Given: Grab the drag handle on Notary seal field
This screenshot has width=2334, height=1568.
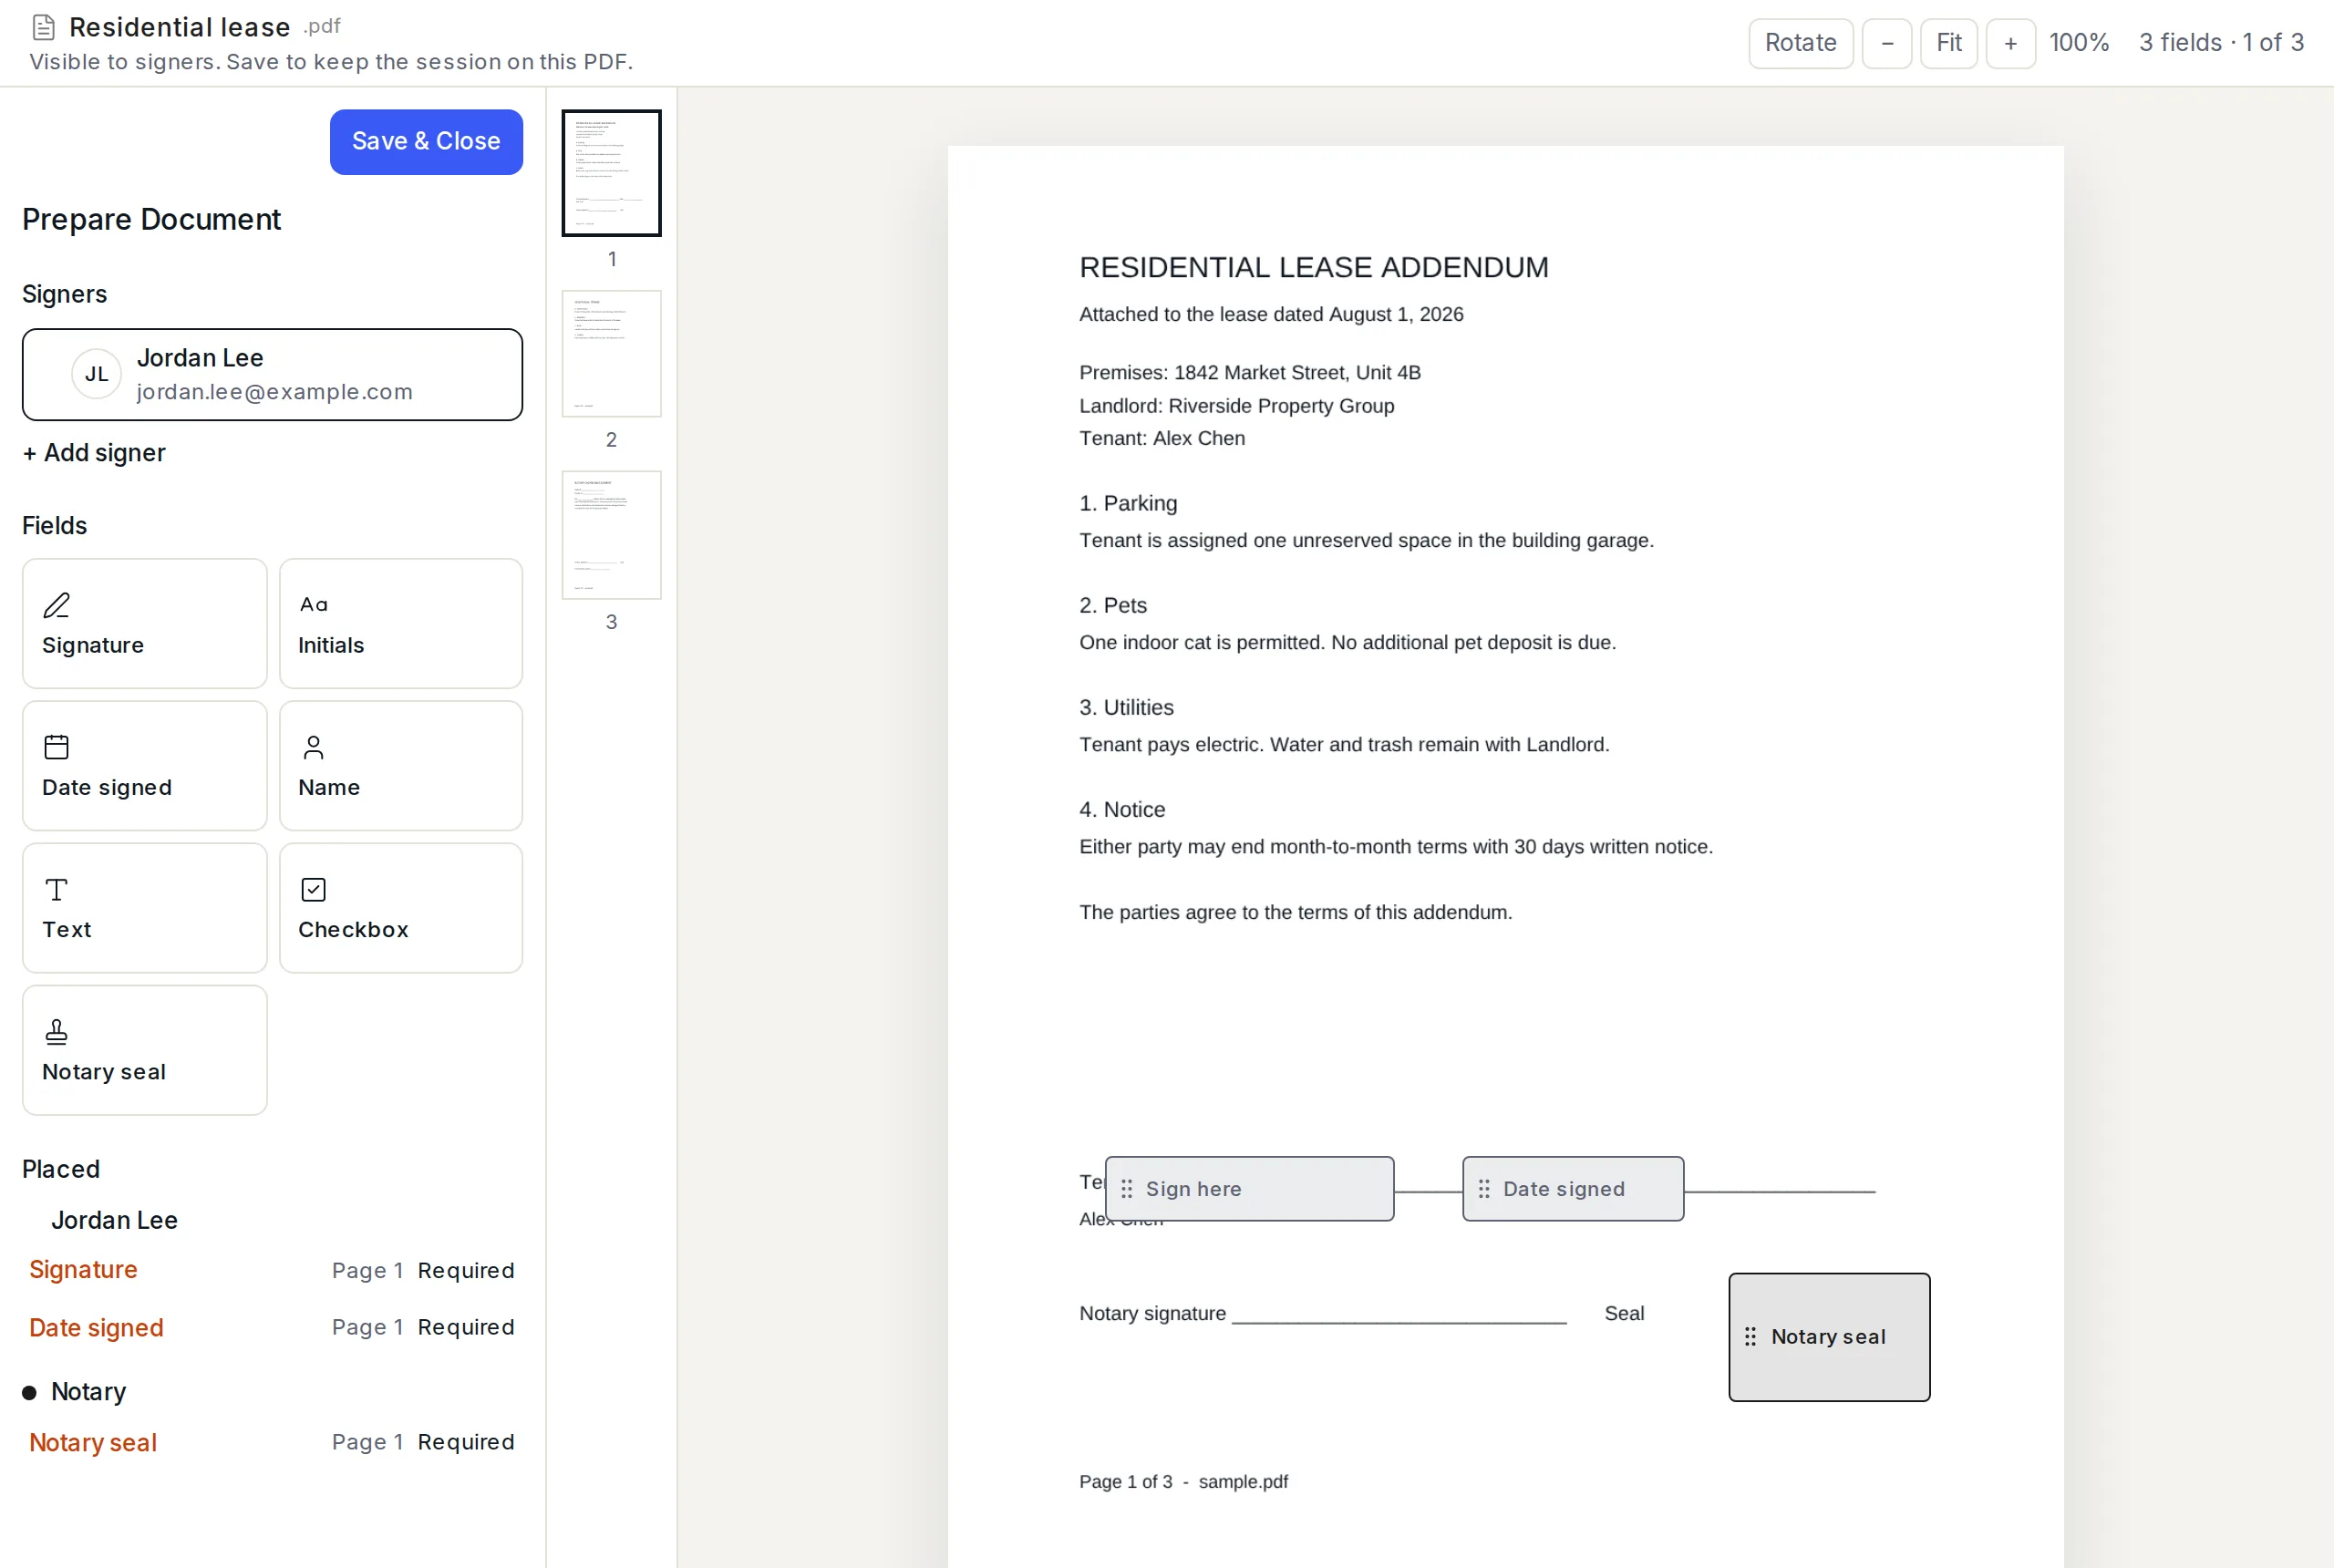Looking at the screenshot, I should (x=1751, y=1337).
